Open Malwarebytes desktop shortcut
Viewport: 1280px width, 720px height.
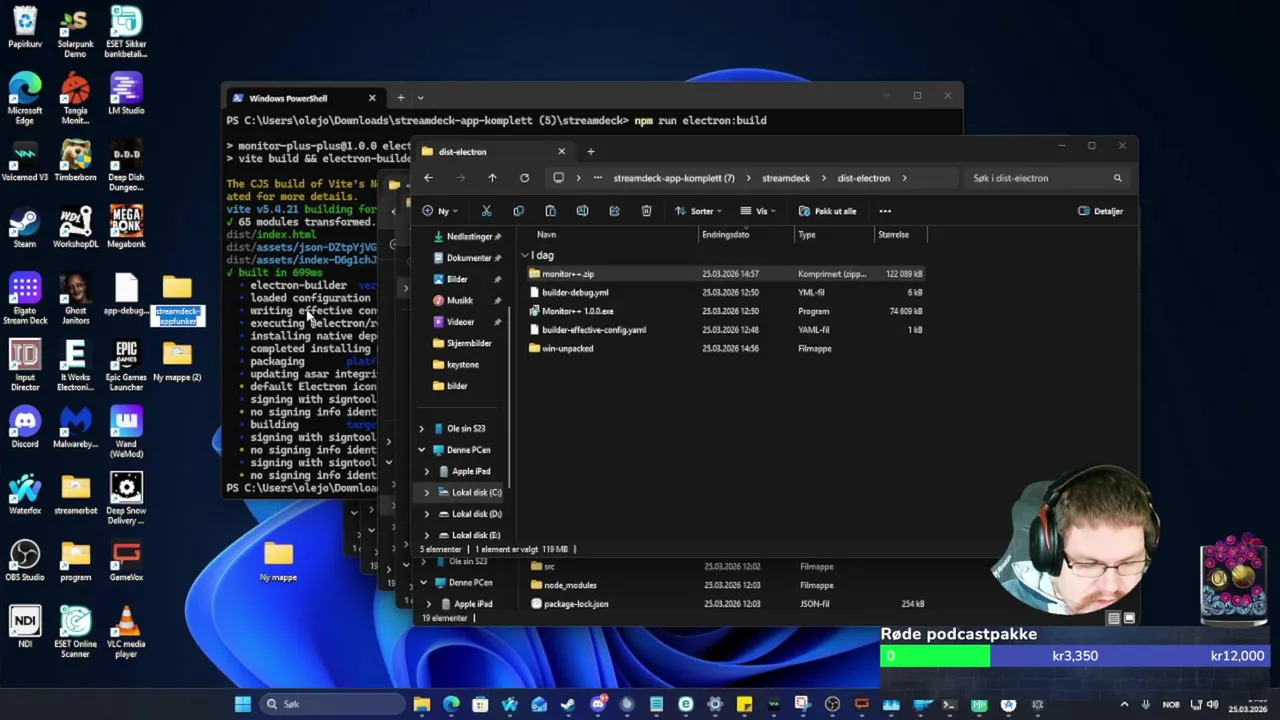(x=75, y=427)
